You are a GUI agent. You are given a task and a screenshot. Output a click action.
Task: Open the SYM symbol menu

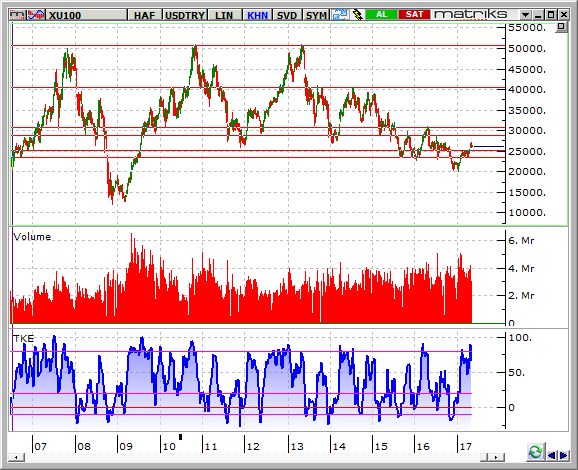pyautogui.click(x=316, y=15)
